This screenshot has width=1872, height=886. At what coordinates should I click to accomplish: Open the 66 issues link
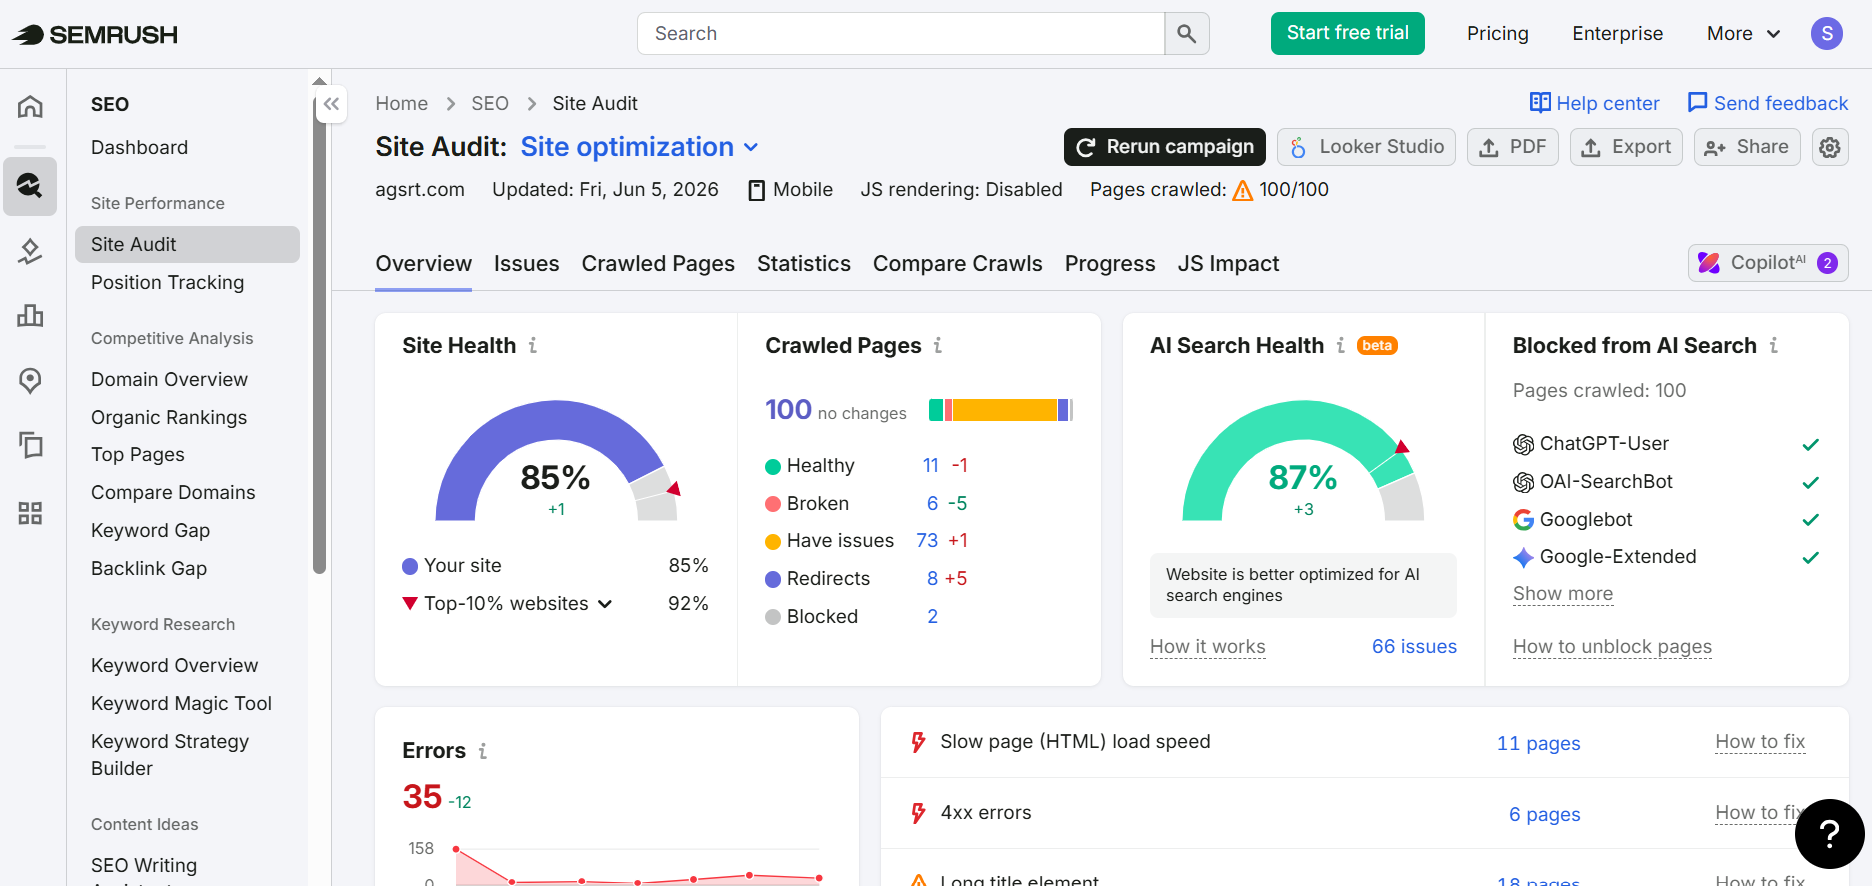[1414, 647]
